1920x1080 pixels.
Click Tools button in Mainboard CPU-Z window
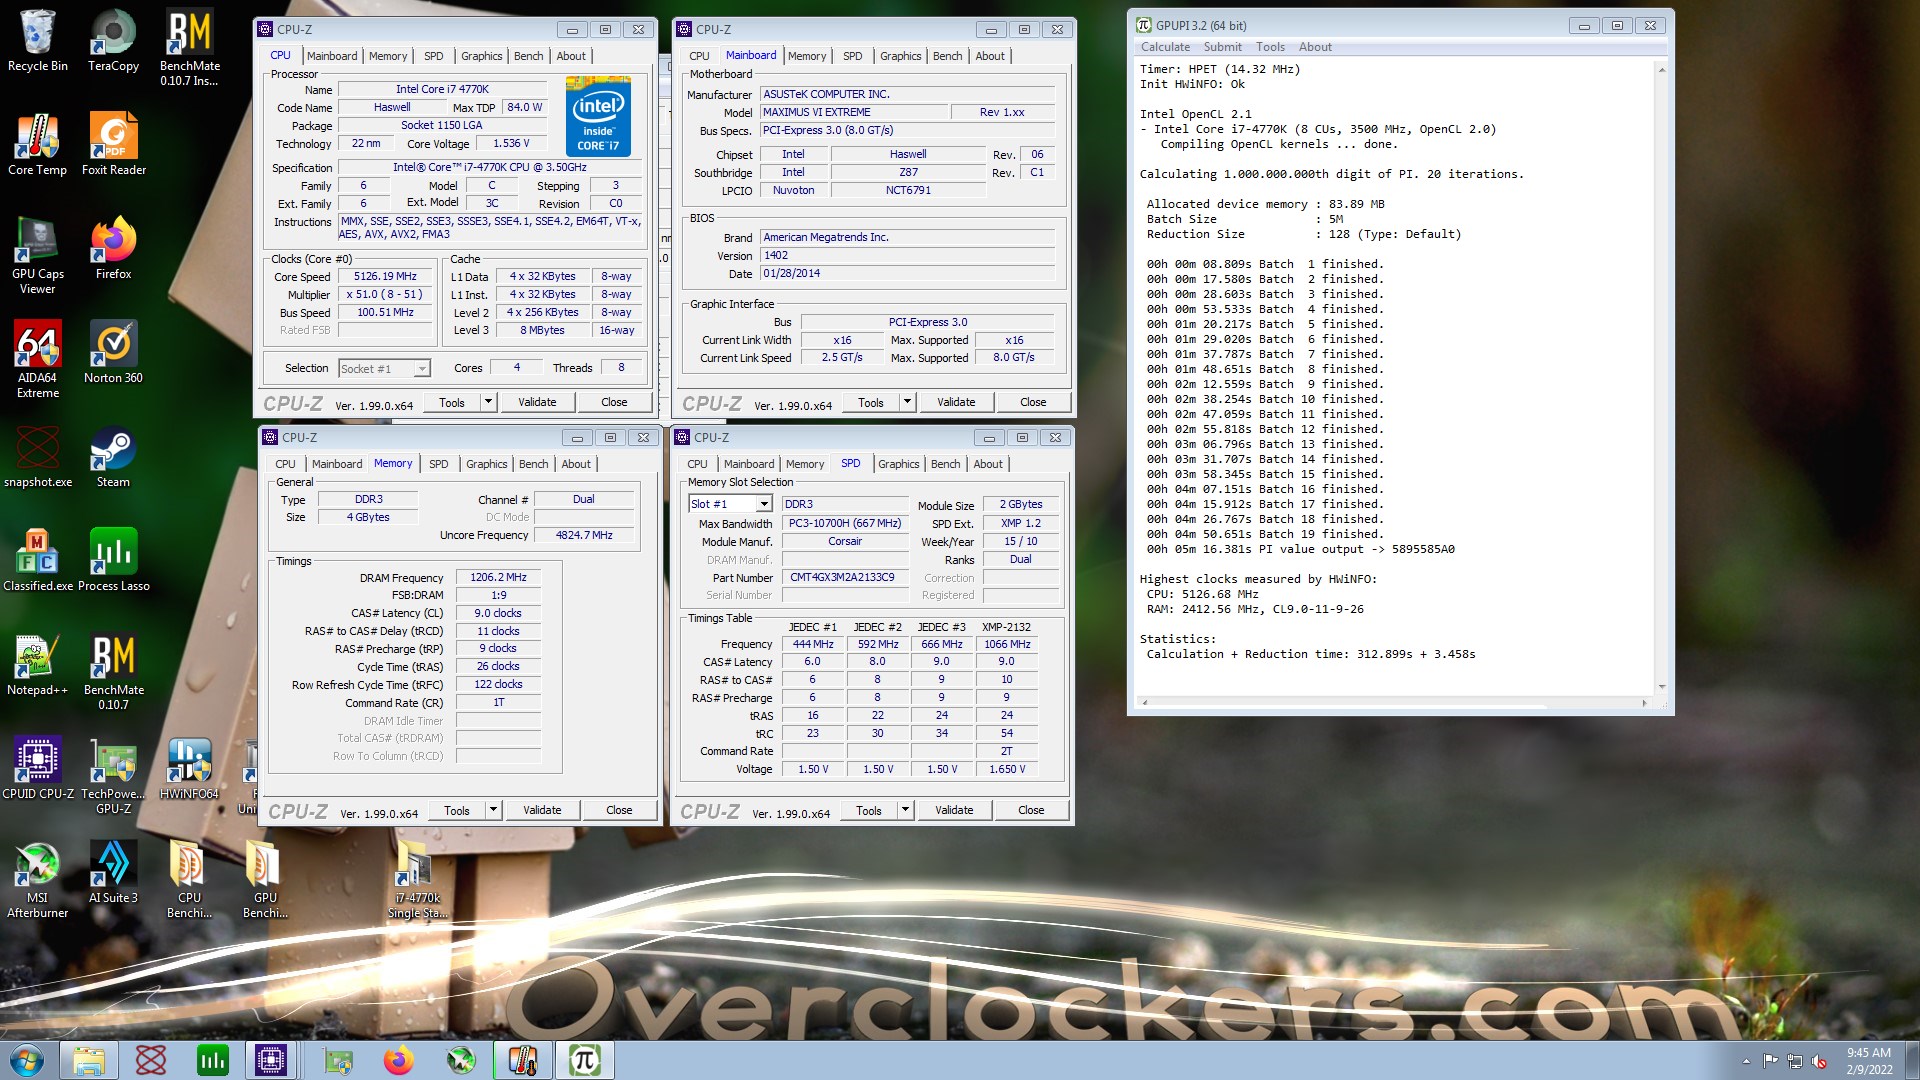click(871, 402)
